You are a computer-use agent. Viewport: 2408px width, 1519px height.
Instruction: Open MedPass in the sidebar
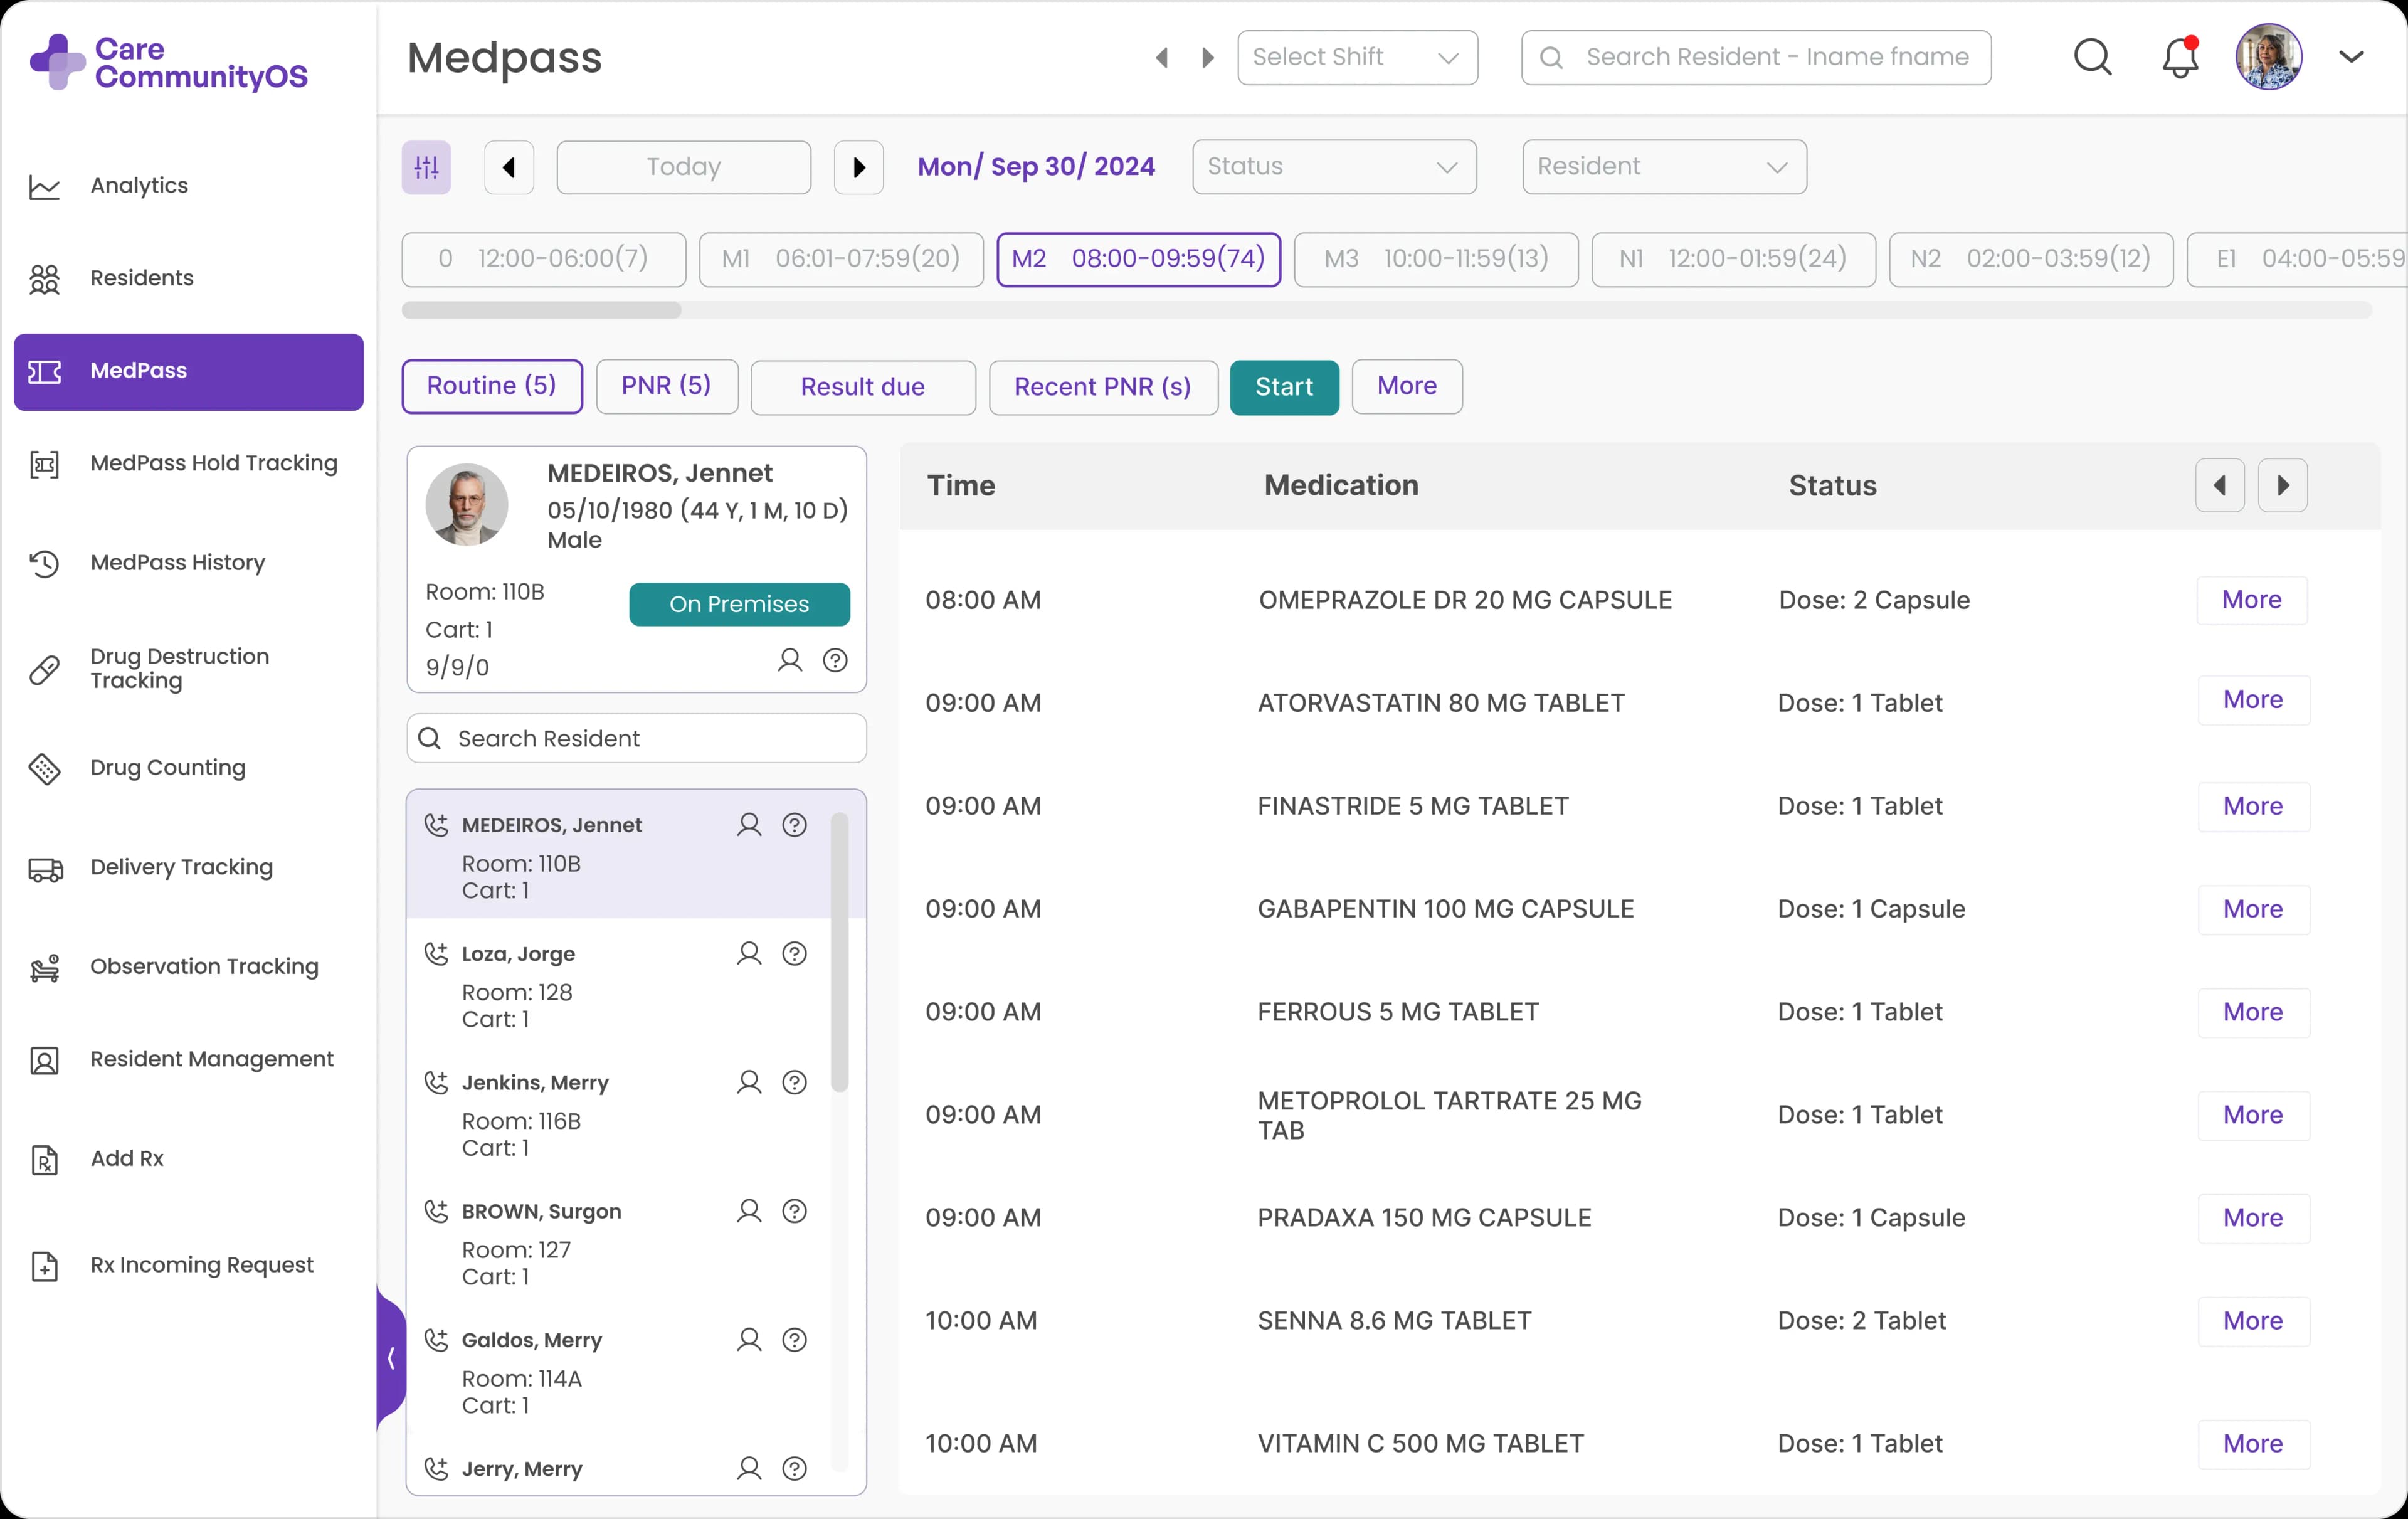point(188,372)
